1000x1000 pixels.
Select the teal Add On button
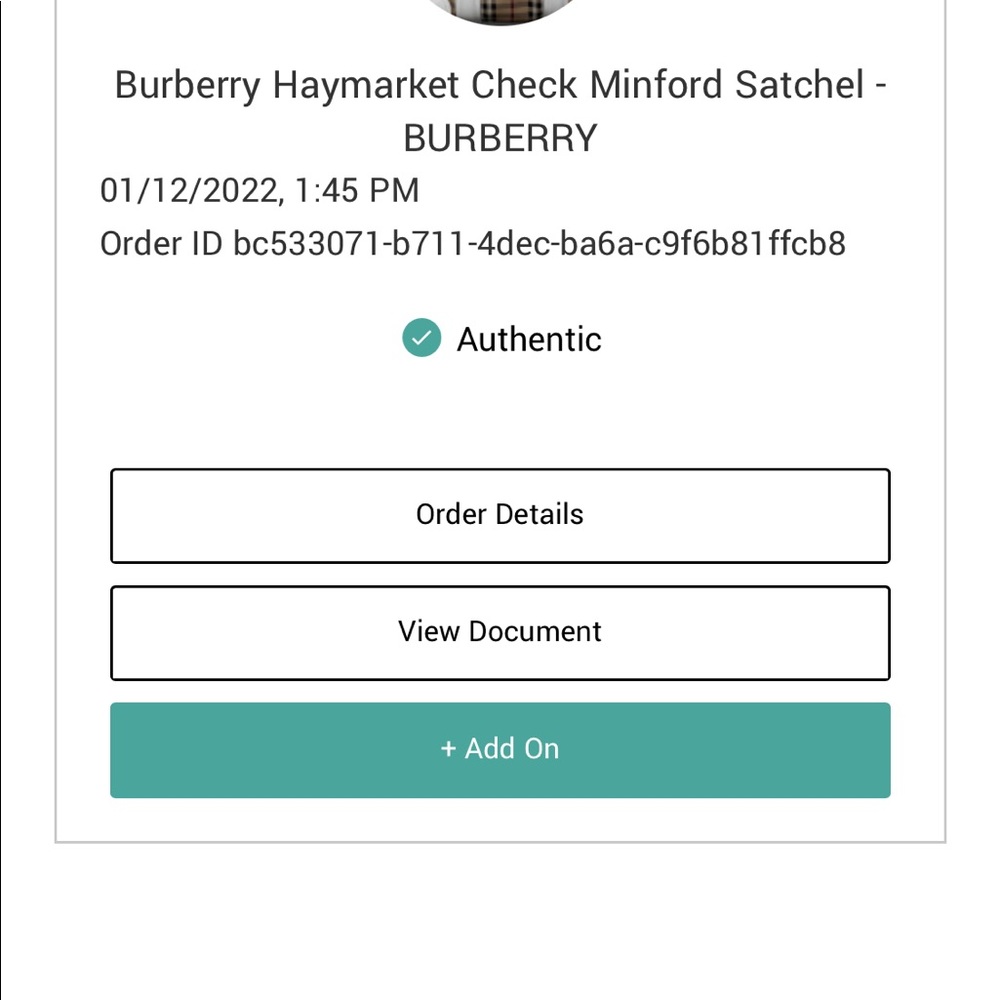coord(500,750)
